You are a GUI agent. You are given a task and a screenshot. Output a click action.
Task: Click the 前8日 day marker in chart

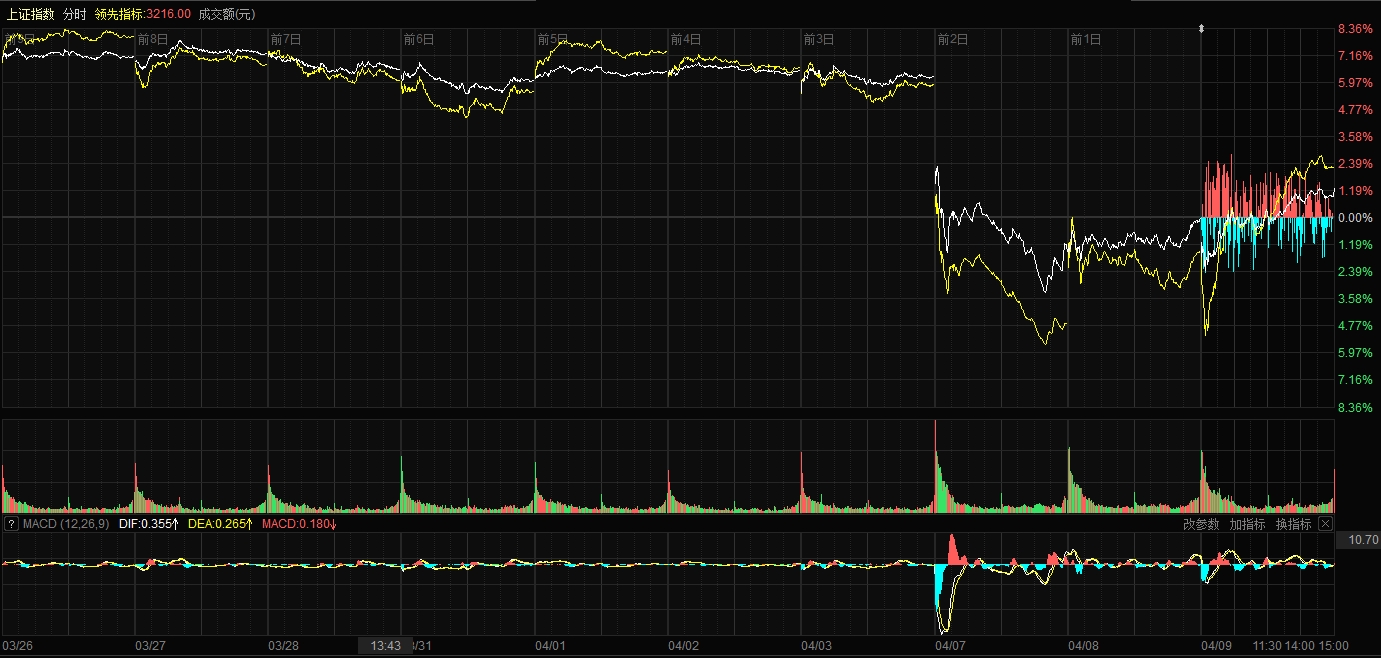pyautogui.click(x=153, y=39)
